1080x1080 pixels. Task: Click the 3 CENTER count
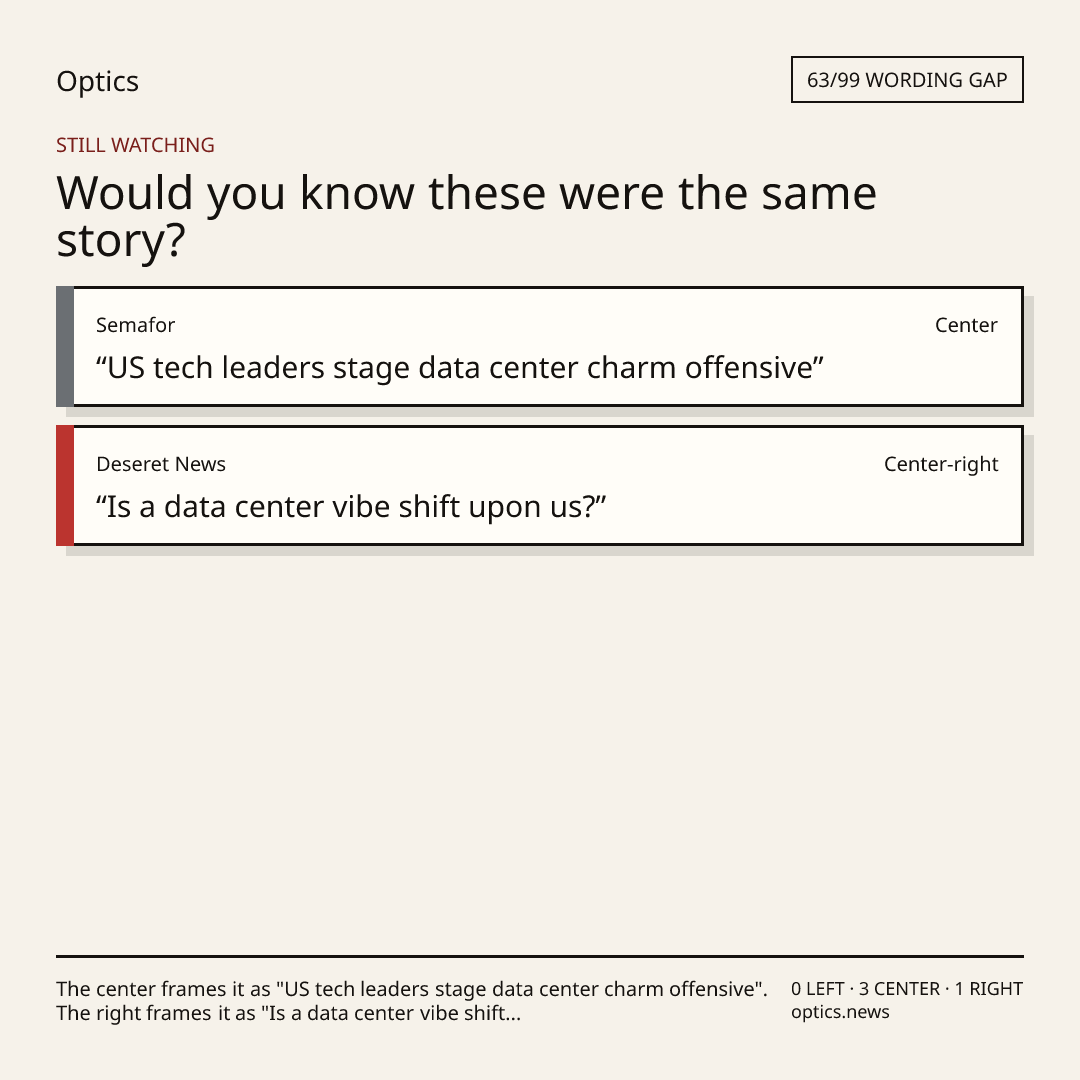click(x=899, y=989)
